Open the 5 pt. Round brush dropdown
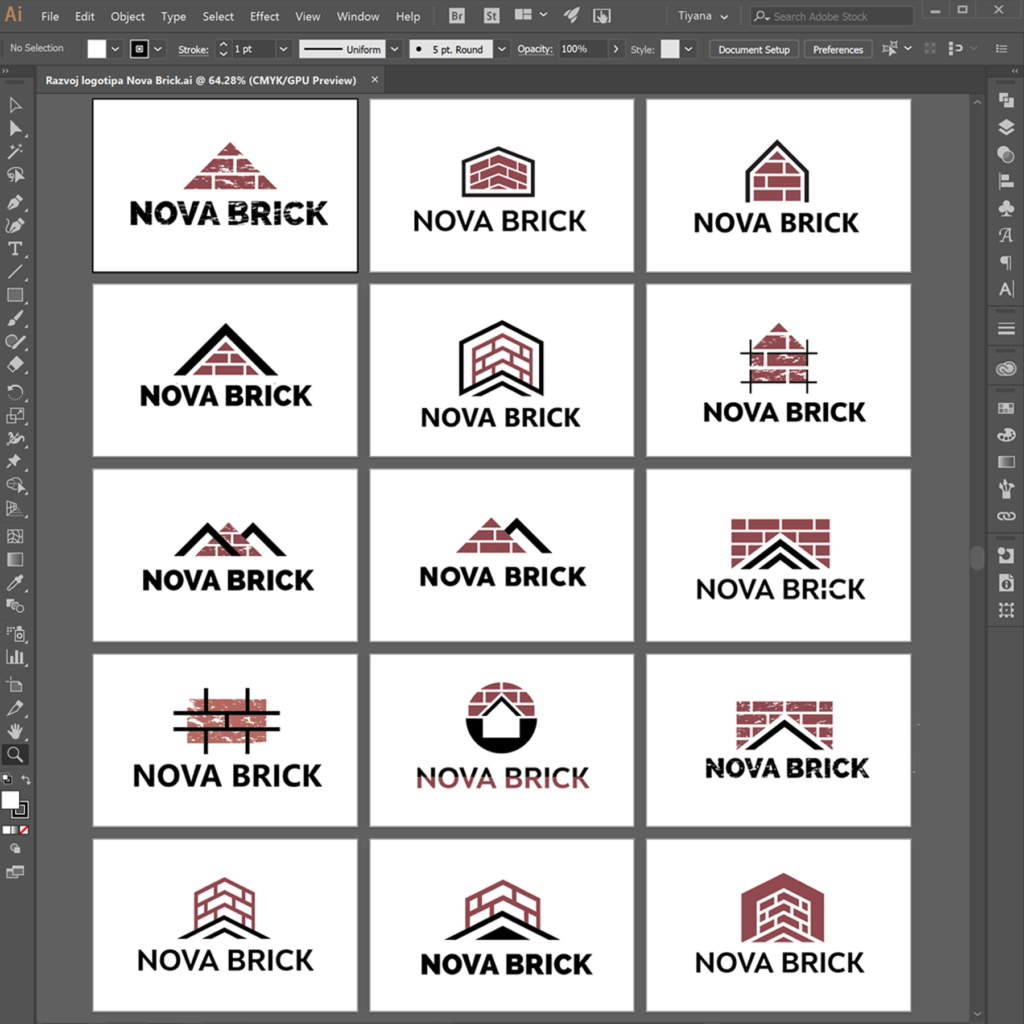 click(502, 48)
